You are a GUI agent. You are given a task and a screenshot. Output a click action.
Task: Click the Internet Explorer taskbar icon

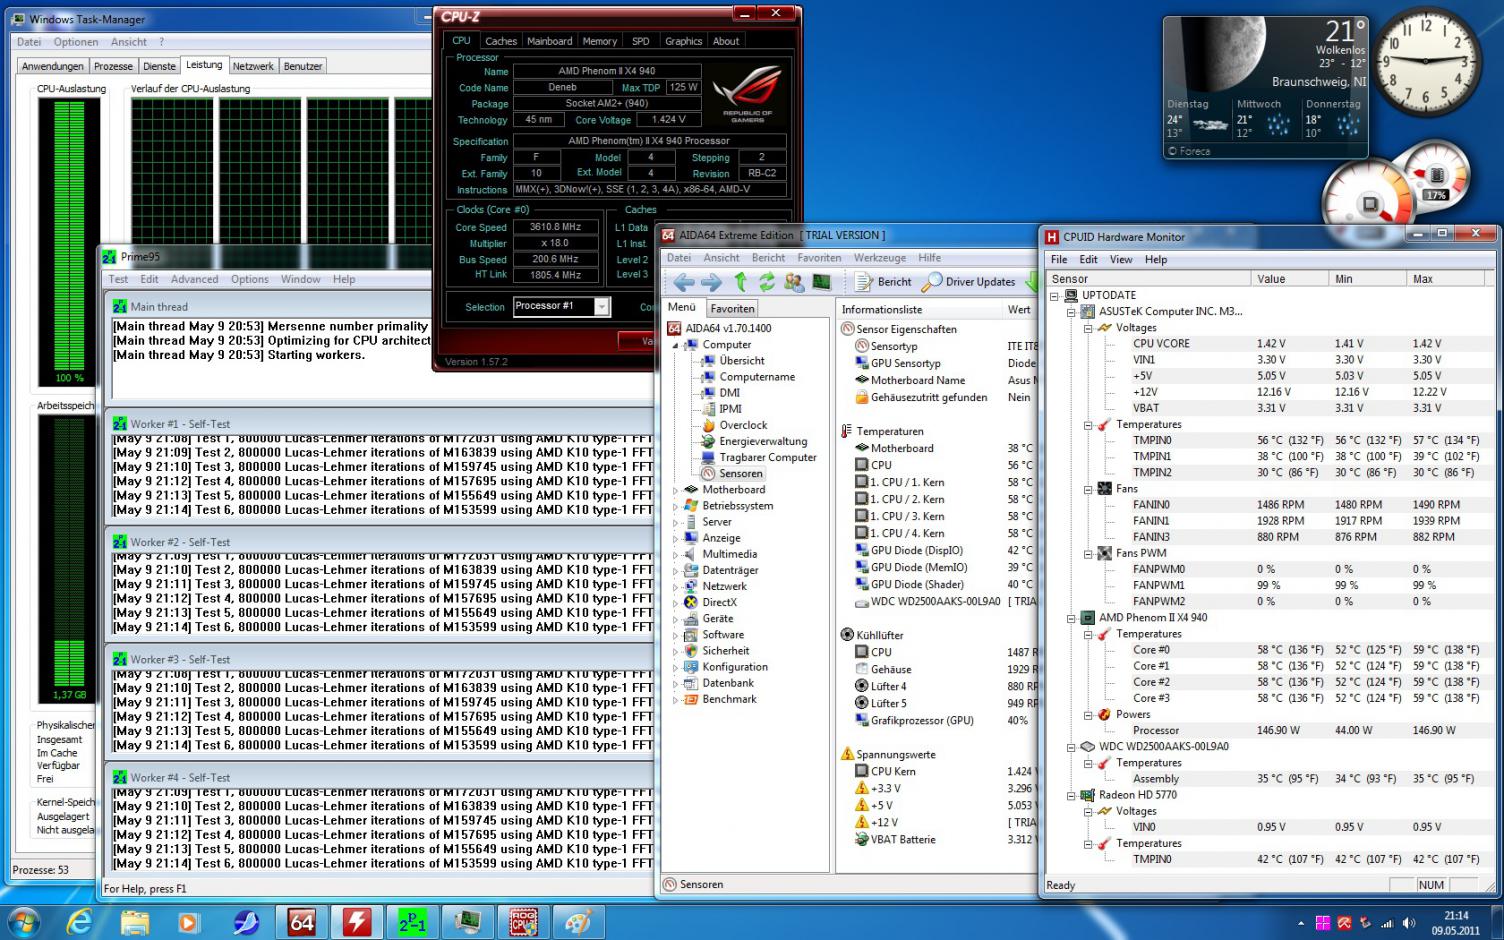click(x=79, y=922)
